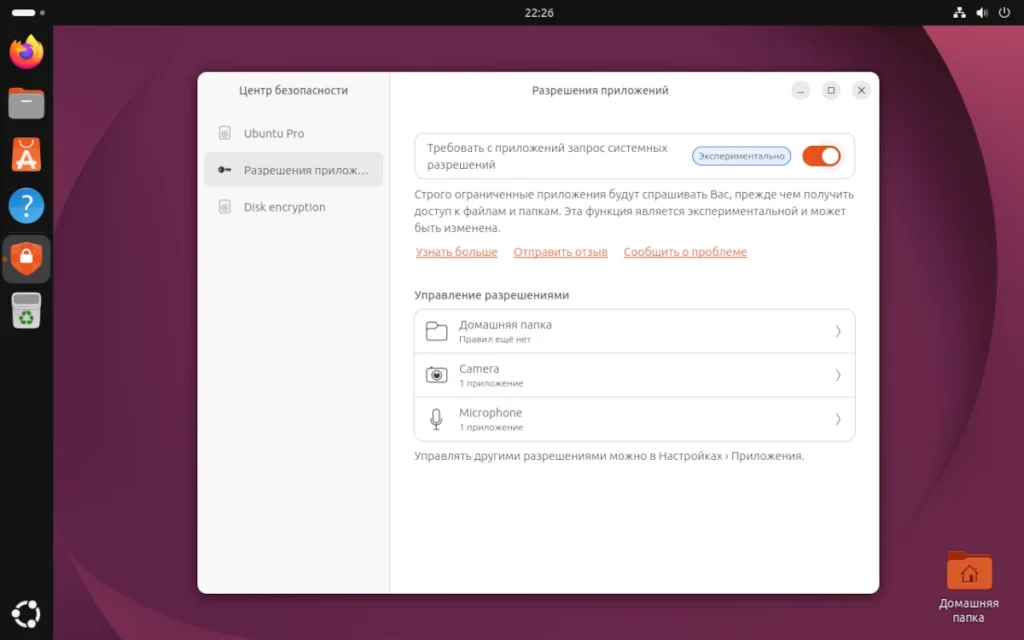Open the Отправить отзыв link
The image size is (1024, 640).
click(560, 252)
